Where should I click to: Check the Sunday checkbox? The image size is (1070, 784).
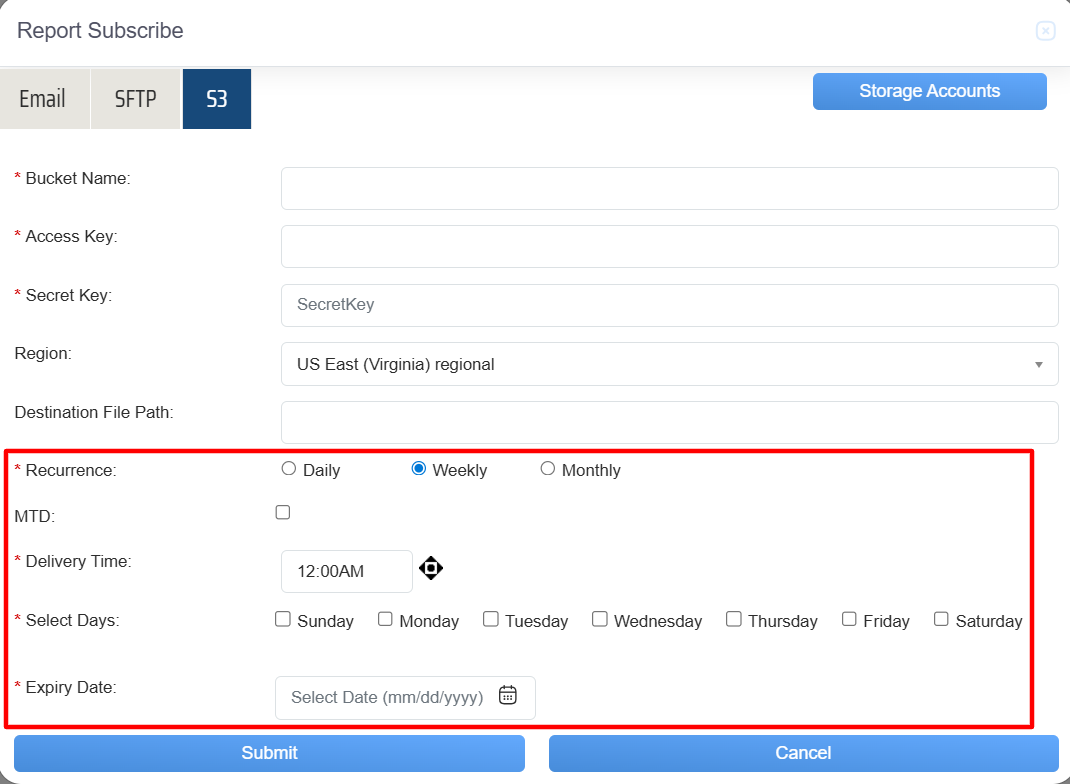click(x=283, y=620)
